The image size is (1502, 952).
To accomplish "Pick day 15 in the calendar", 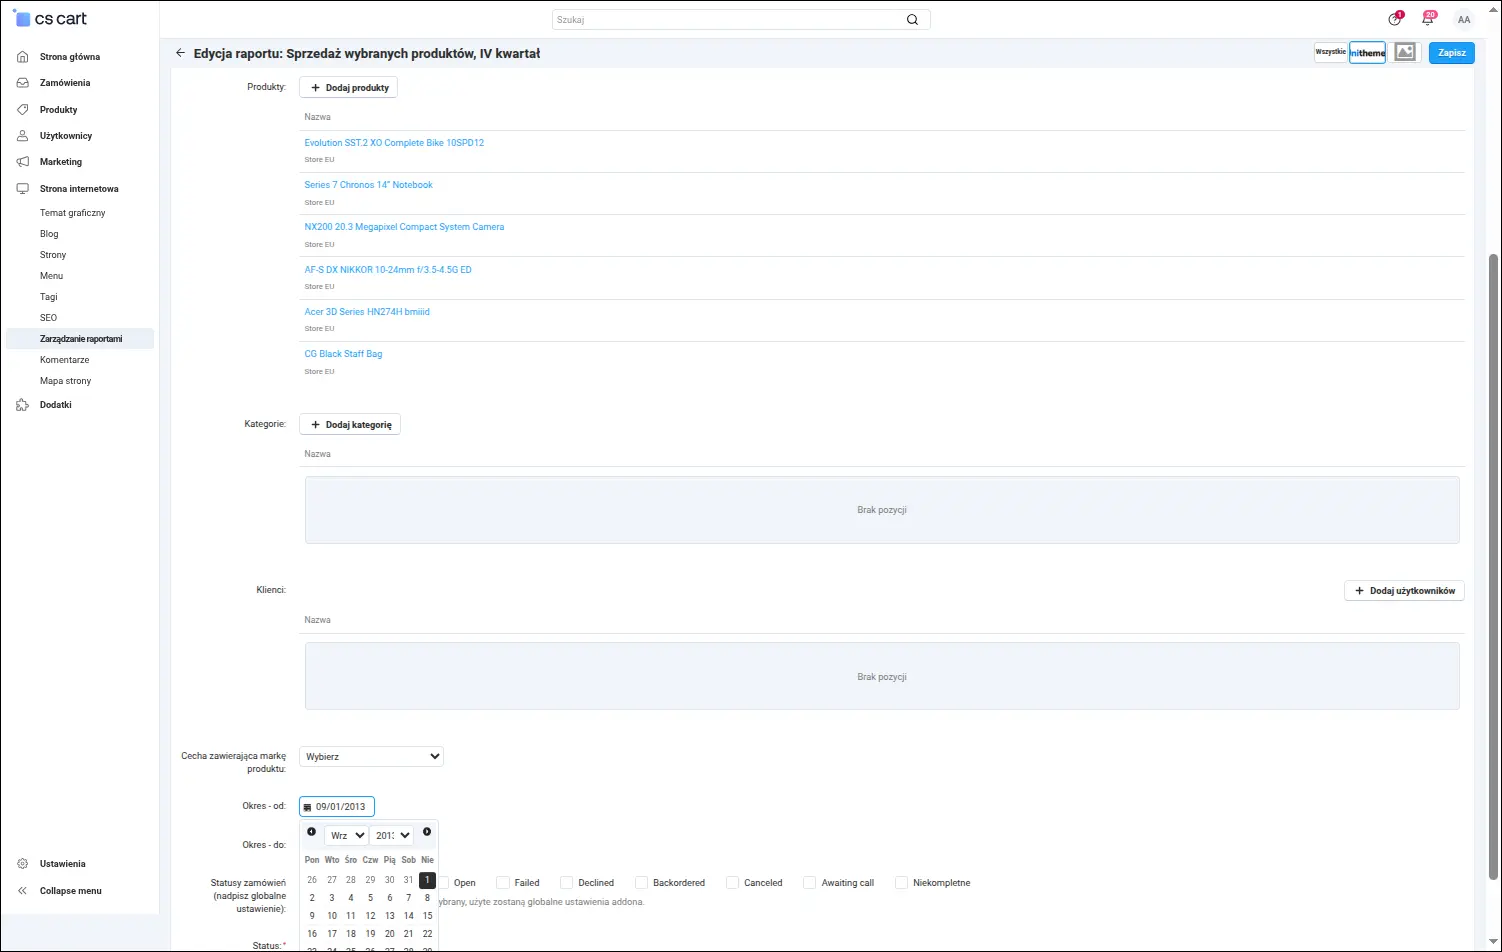I will coord(427,916).
